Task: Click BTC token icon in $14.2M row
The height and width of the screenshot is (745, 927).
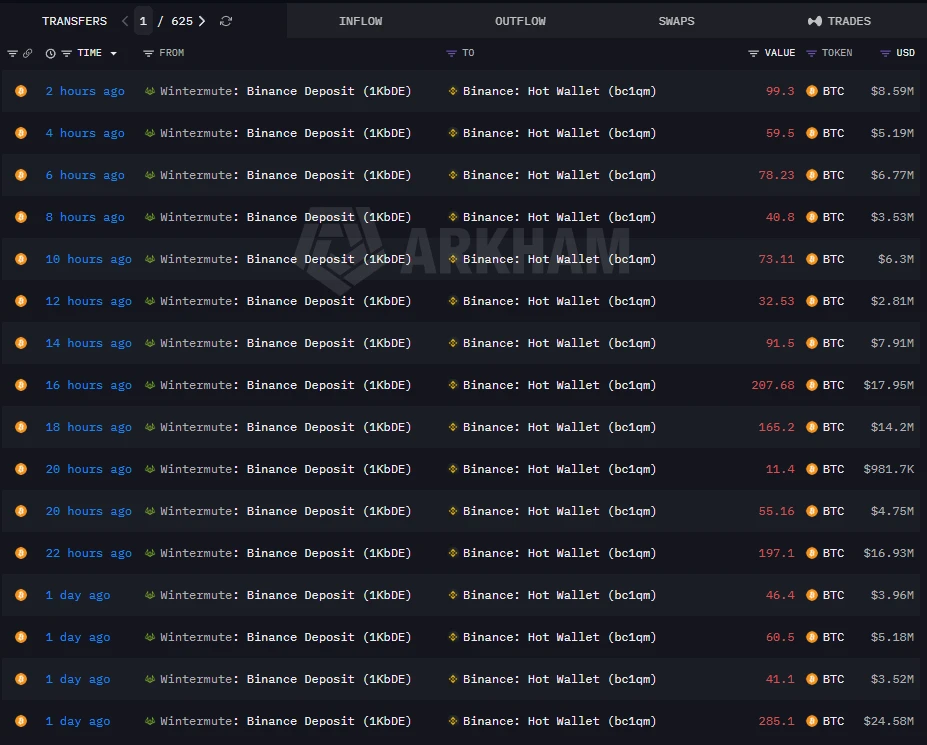Action: tap(812, 427)
